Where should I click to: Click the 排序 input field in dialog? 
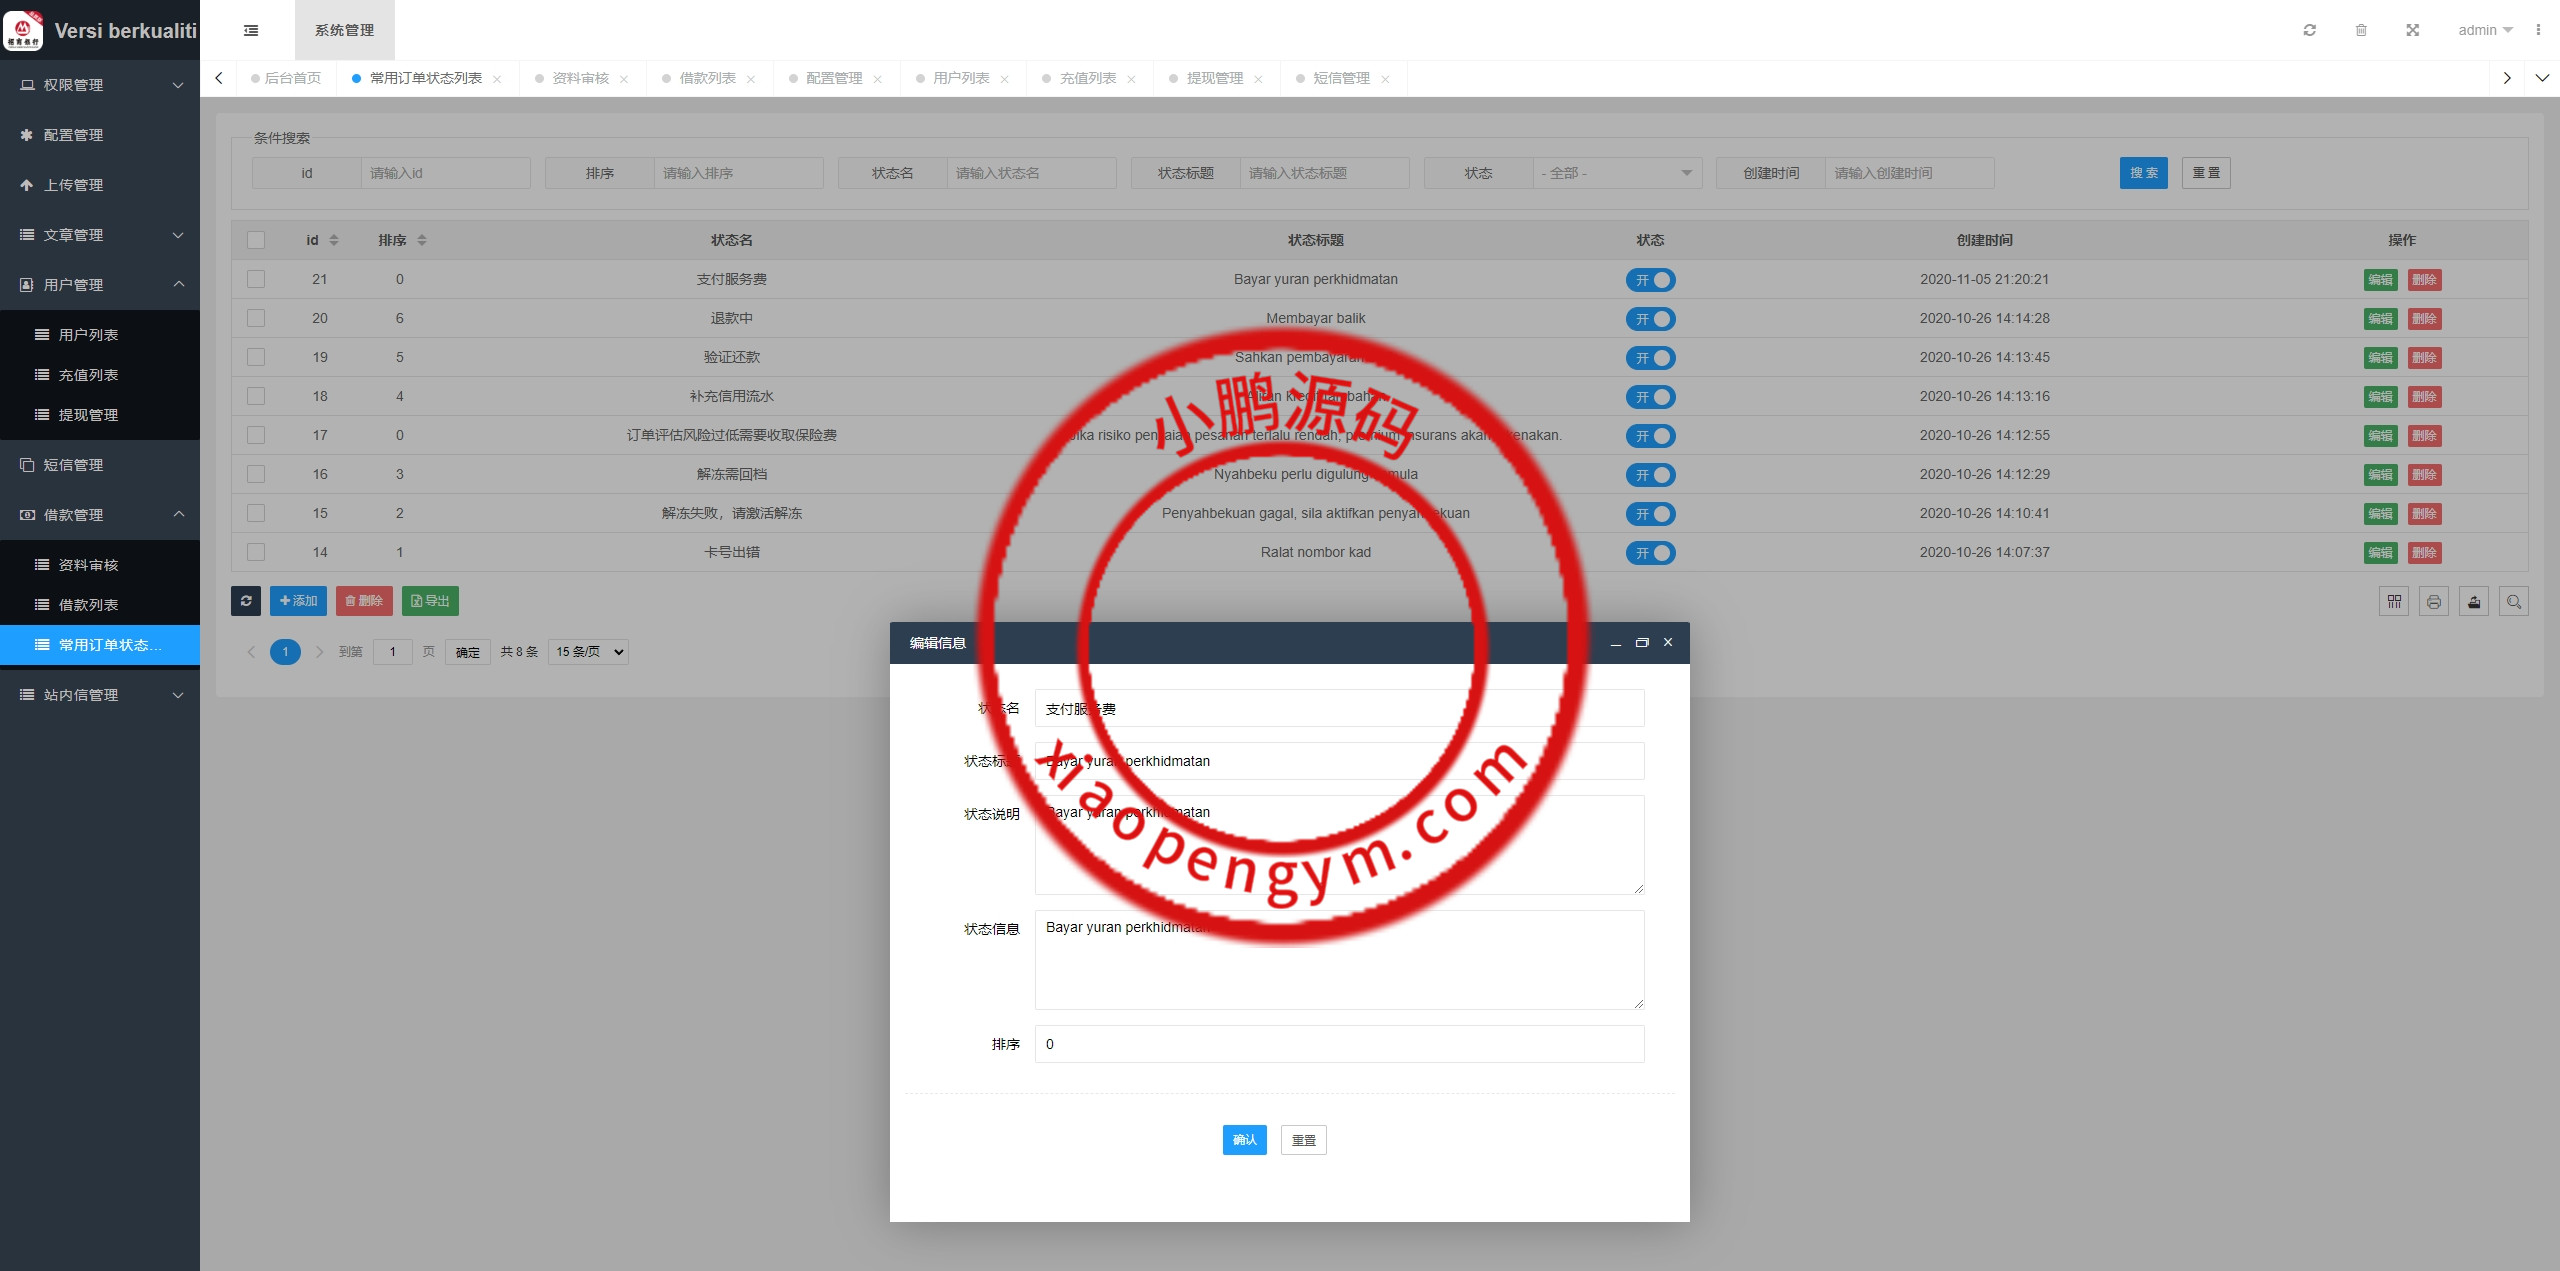(x=1339, y=1044)
